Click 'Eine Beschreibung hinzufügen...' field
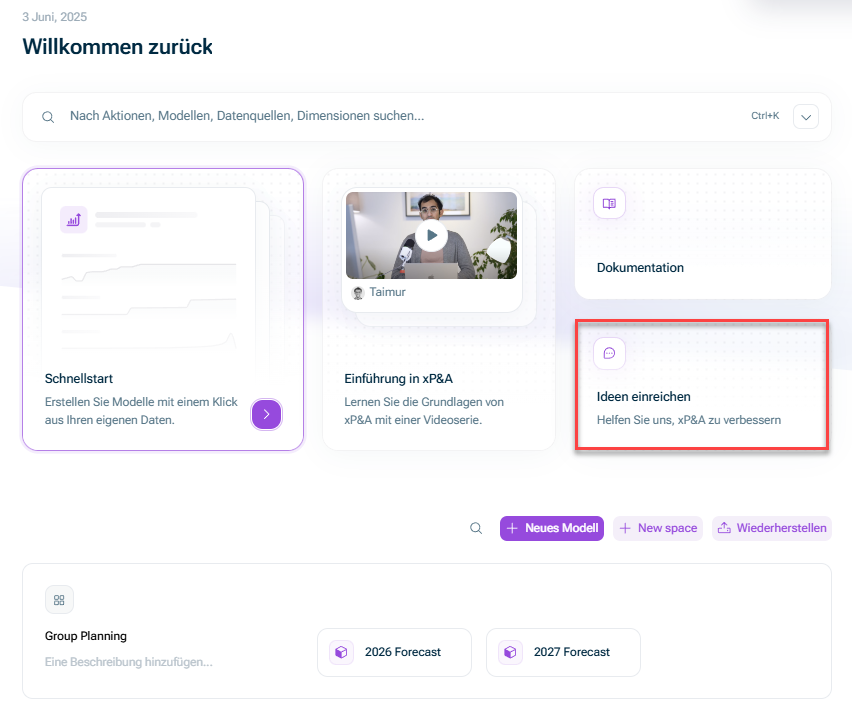 coord(129,662)
